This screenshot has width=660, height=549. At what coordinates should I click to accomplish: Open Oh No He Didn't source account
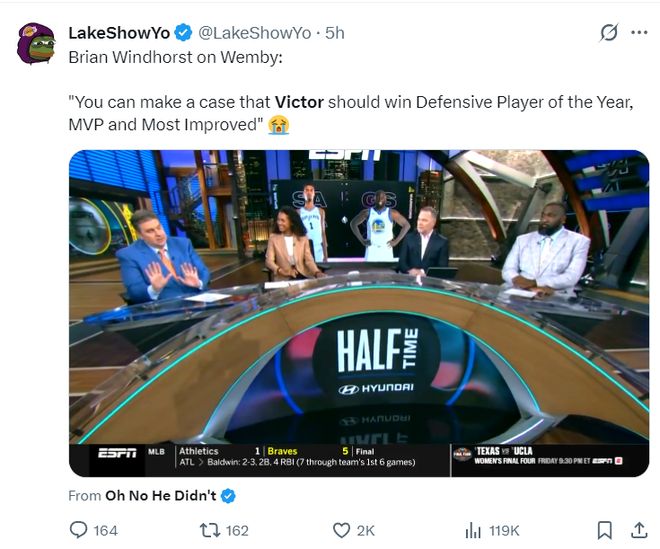(x=160, y=496)
